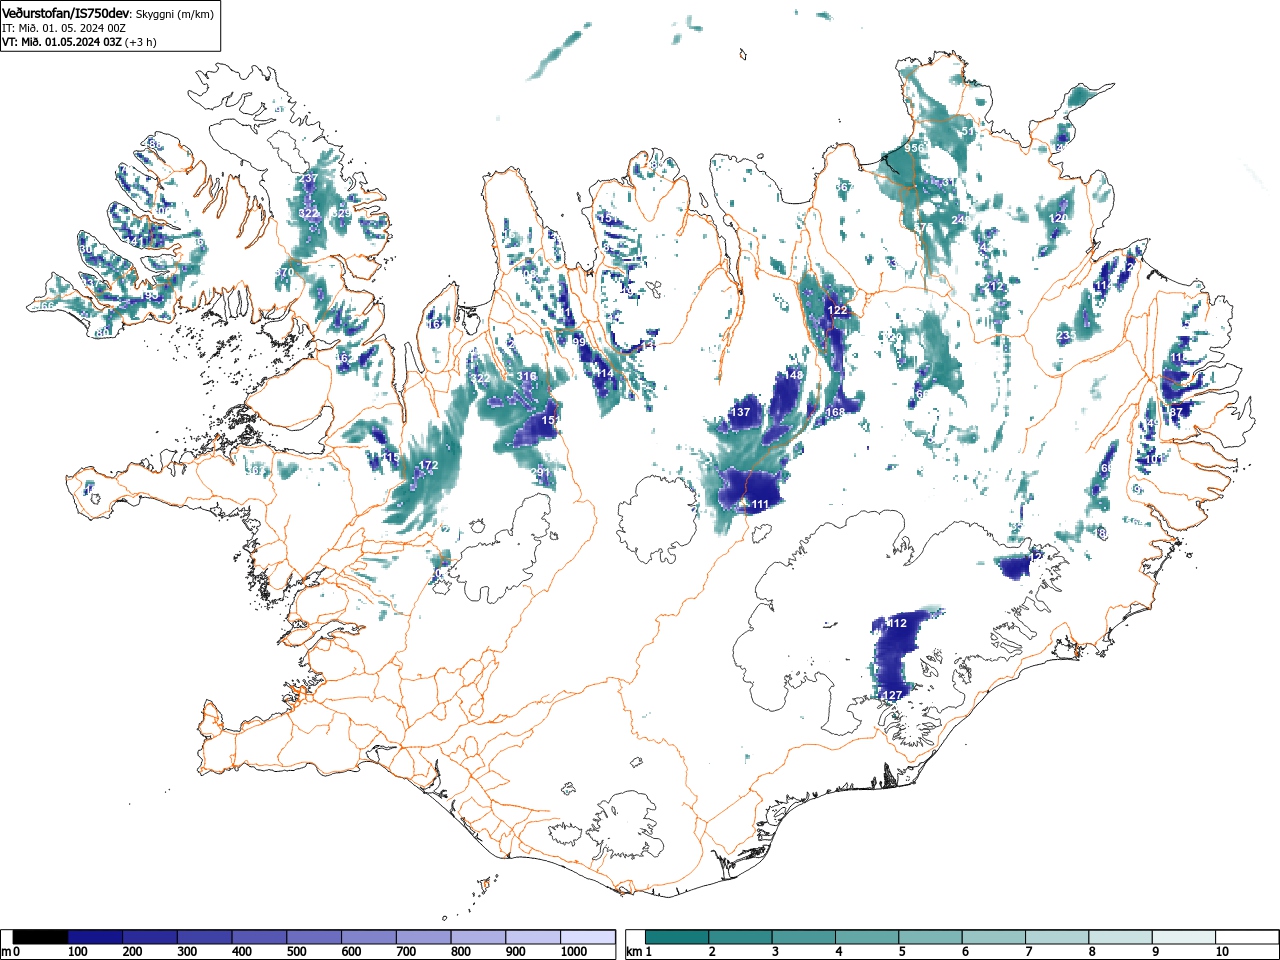Click the 187 visibility value on map

tap(1175, 412)
